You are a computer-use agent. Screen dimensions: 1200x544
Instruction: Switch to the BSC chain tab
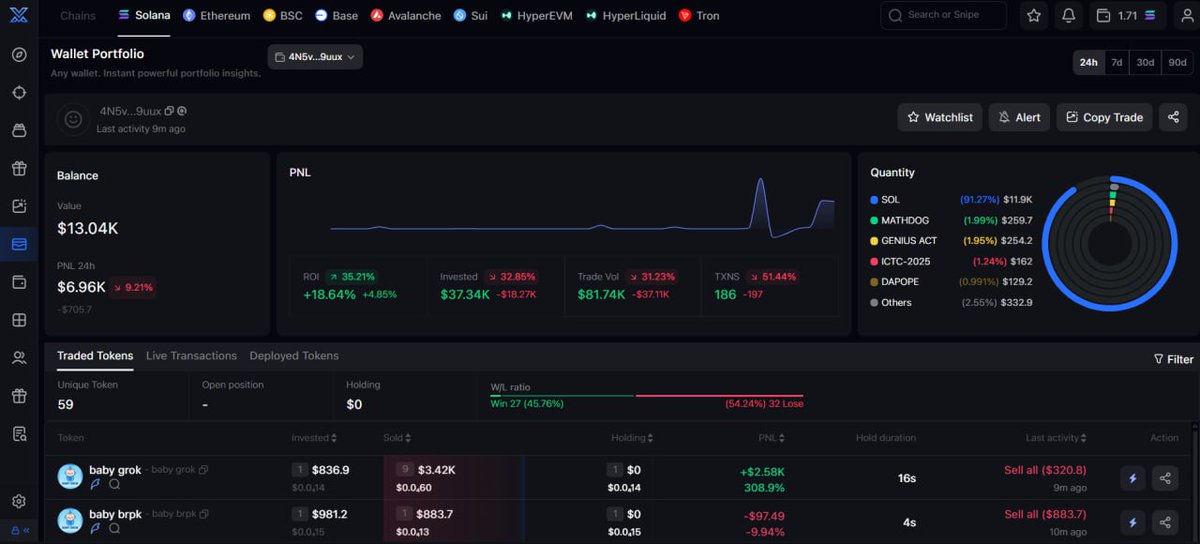(x=283, y=16)
